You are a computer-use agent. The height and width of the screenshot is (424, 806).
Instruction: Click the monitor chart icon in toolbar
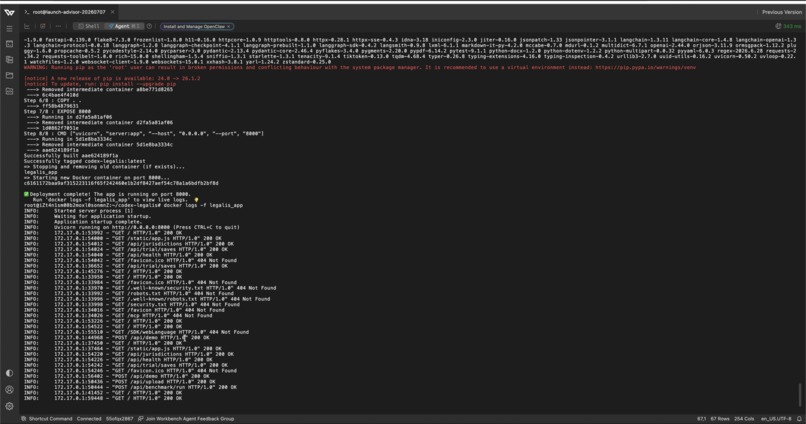[27, 26]
